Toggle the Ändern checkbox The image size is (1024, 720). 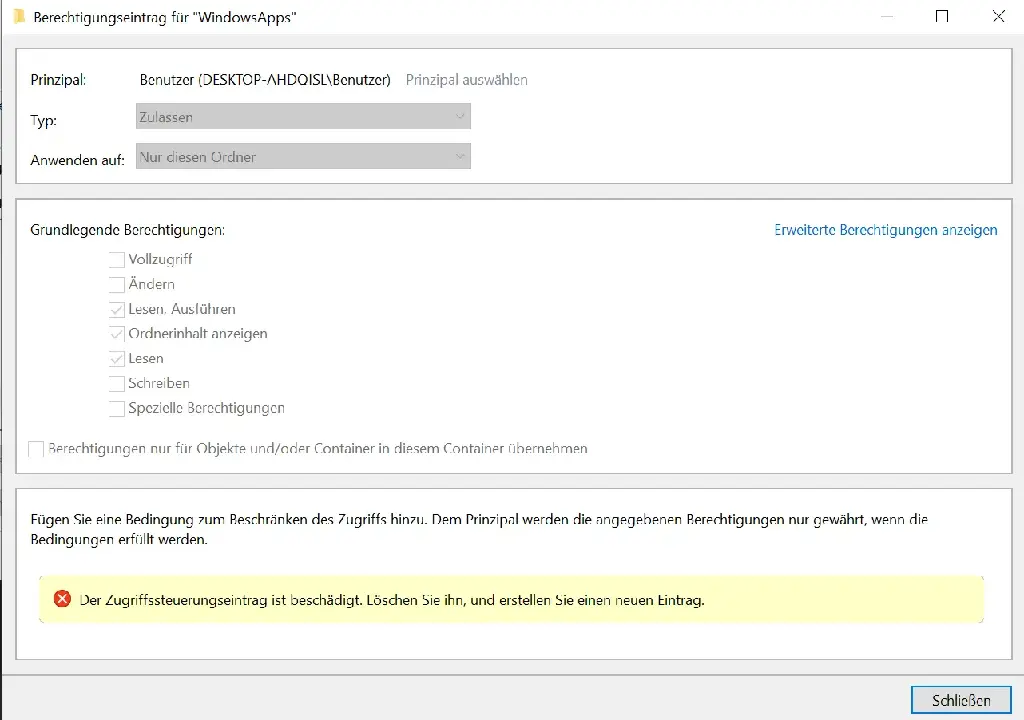[x=117, y=284]
